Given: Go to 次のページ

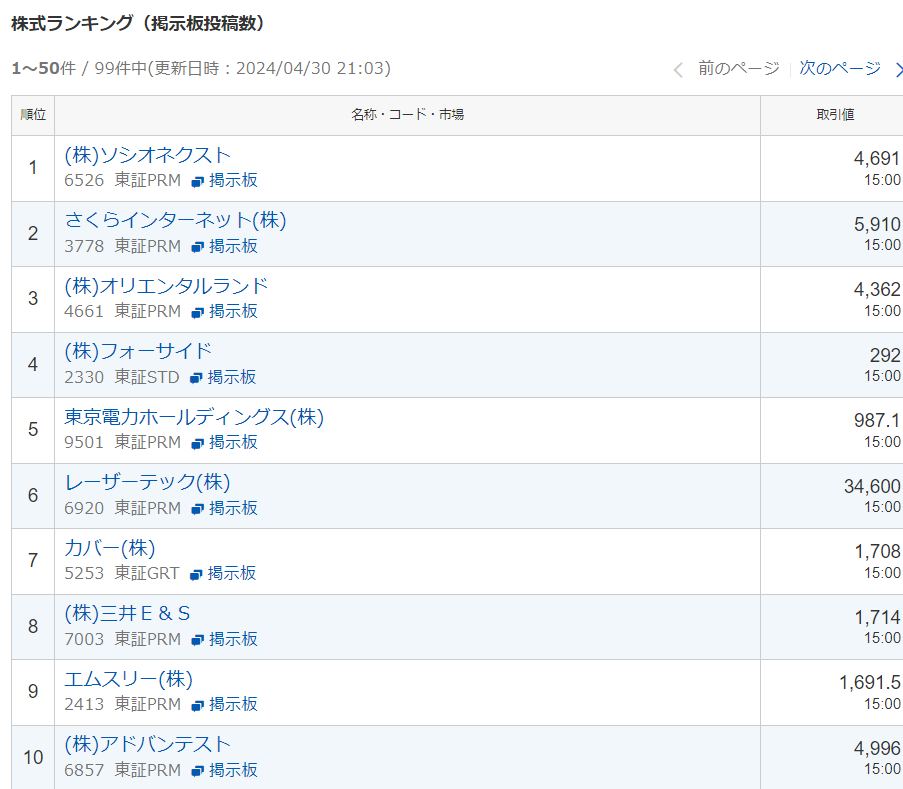Looking at the screenshot, I should point(840,69).
